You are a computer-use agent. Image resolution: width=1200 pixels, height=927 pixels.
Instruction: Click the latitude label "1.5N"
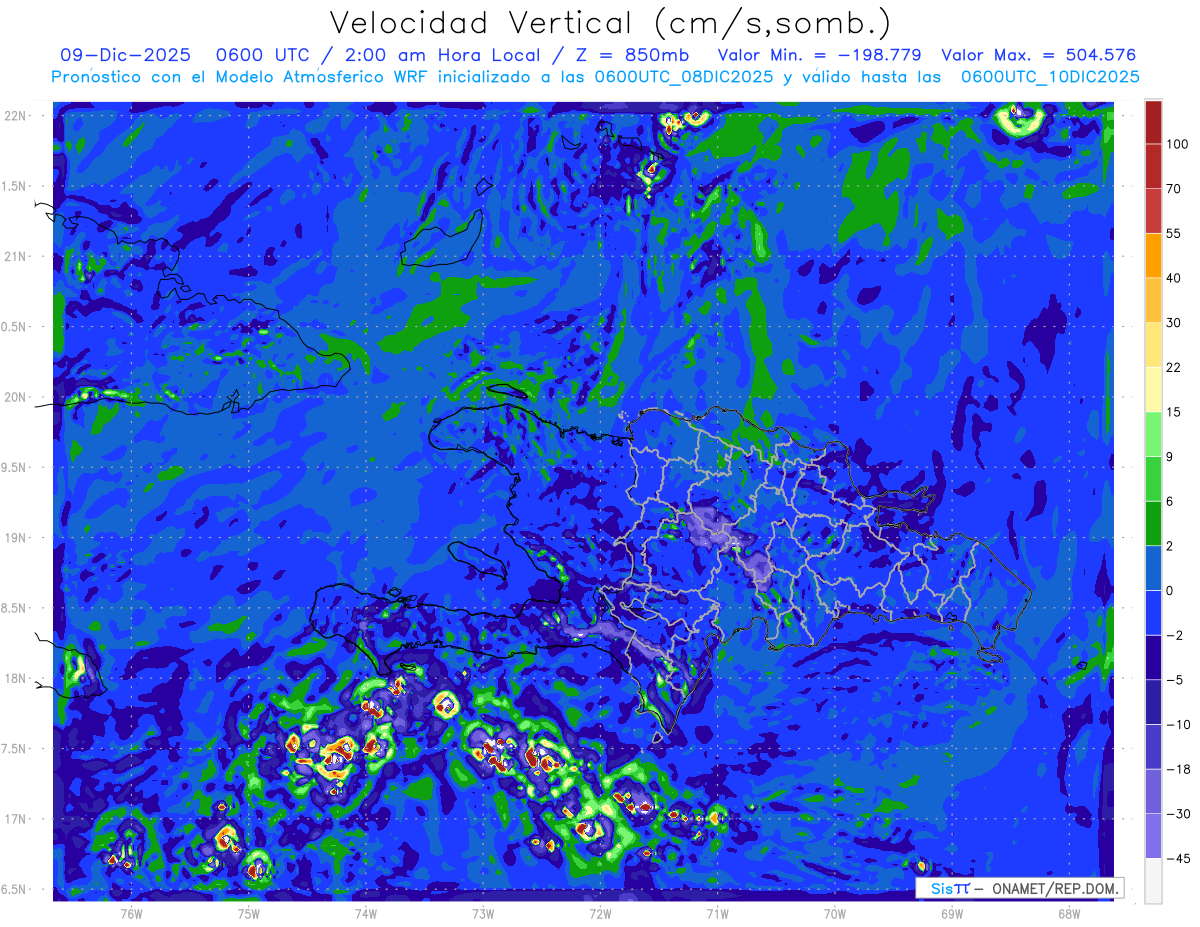click(x=15, y=186)
